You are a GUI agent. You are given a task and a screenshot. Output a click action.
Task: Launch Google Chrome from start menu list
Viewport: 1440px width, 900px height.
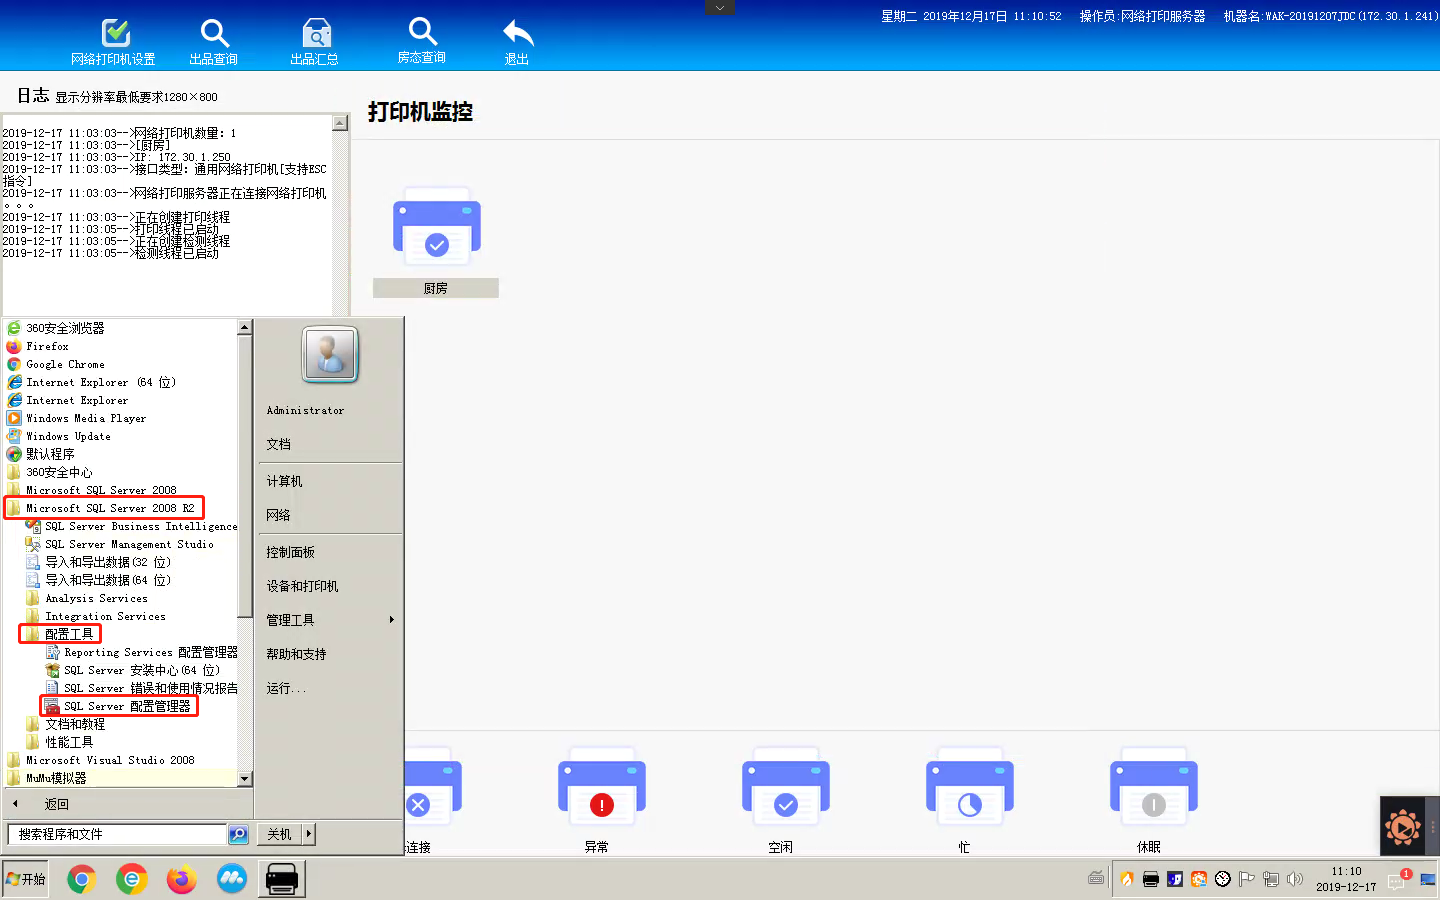(65, 364)
